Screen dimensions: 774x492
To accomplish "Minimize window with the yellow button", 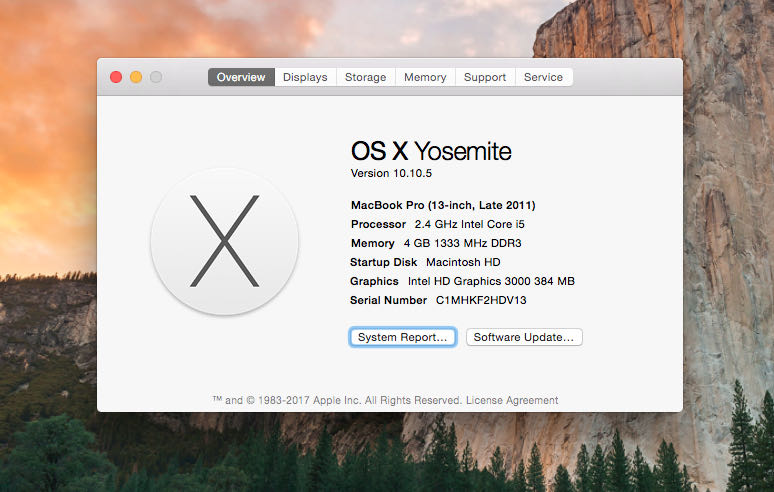I will [x=136, y=77].
